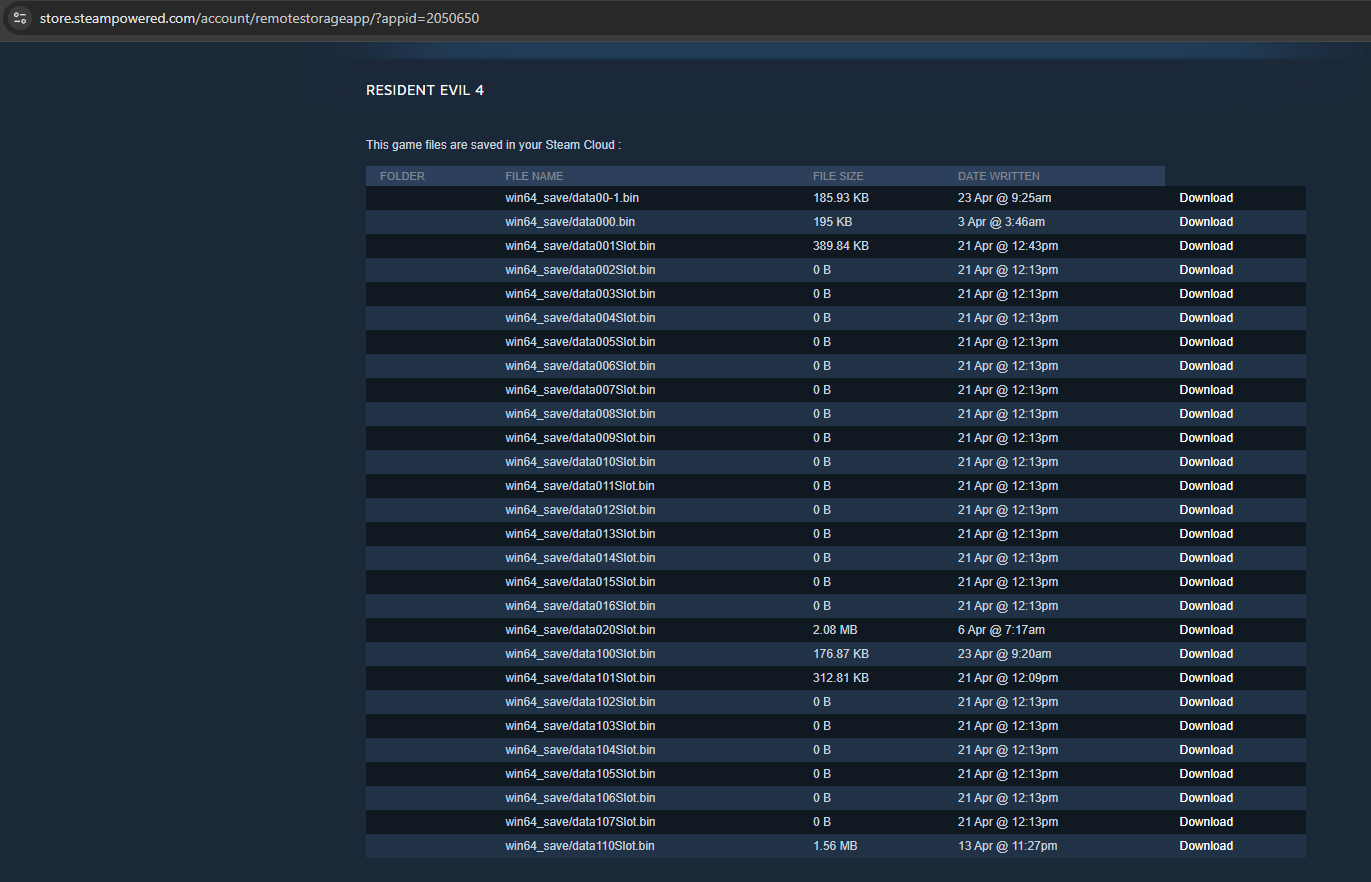Download the data101Slot.bin file
The height and width of the screenshot is (882, 1371).
[1206, 678]
